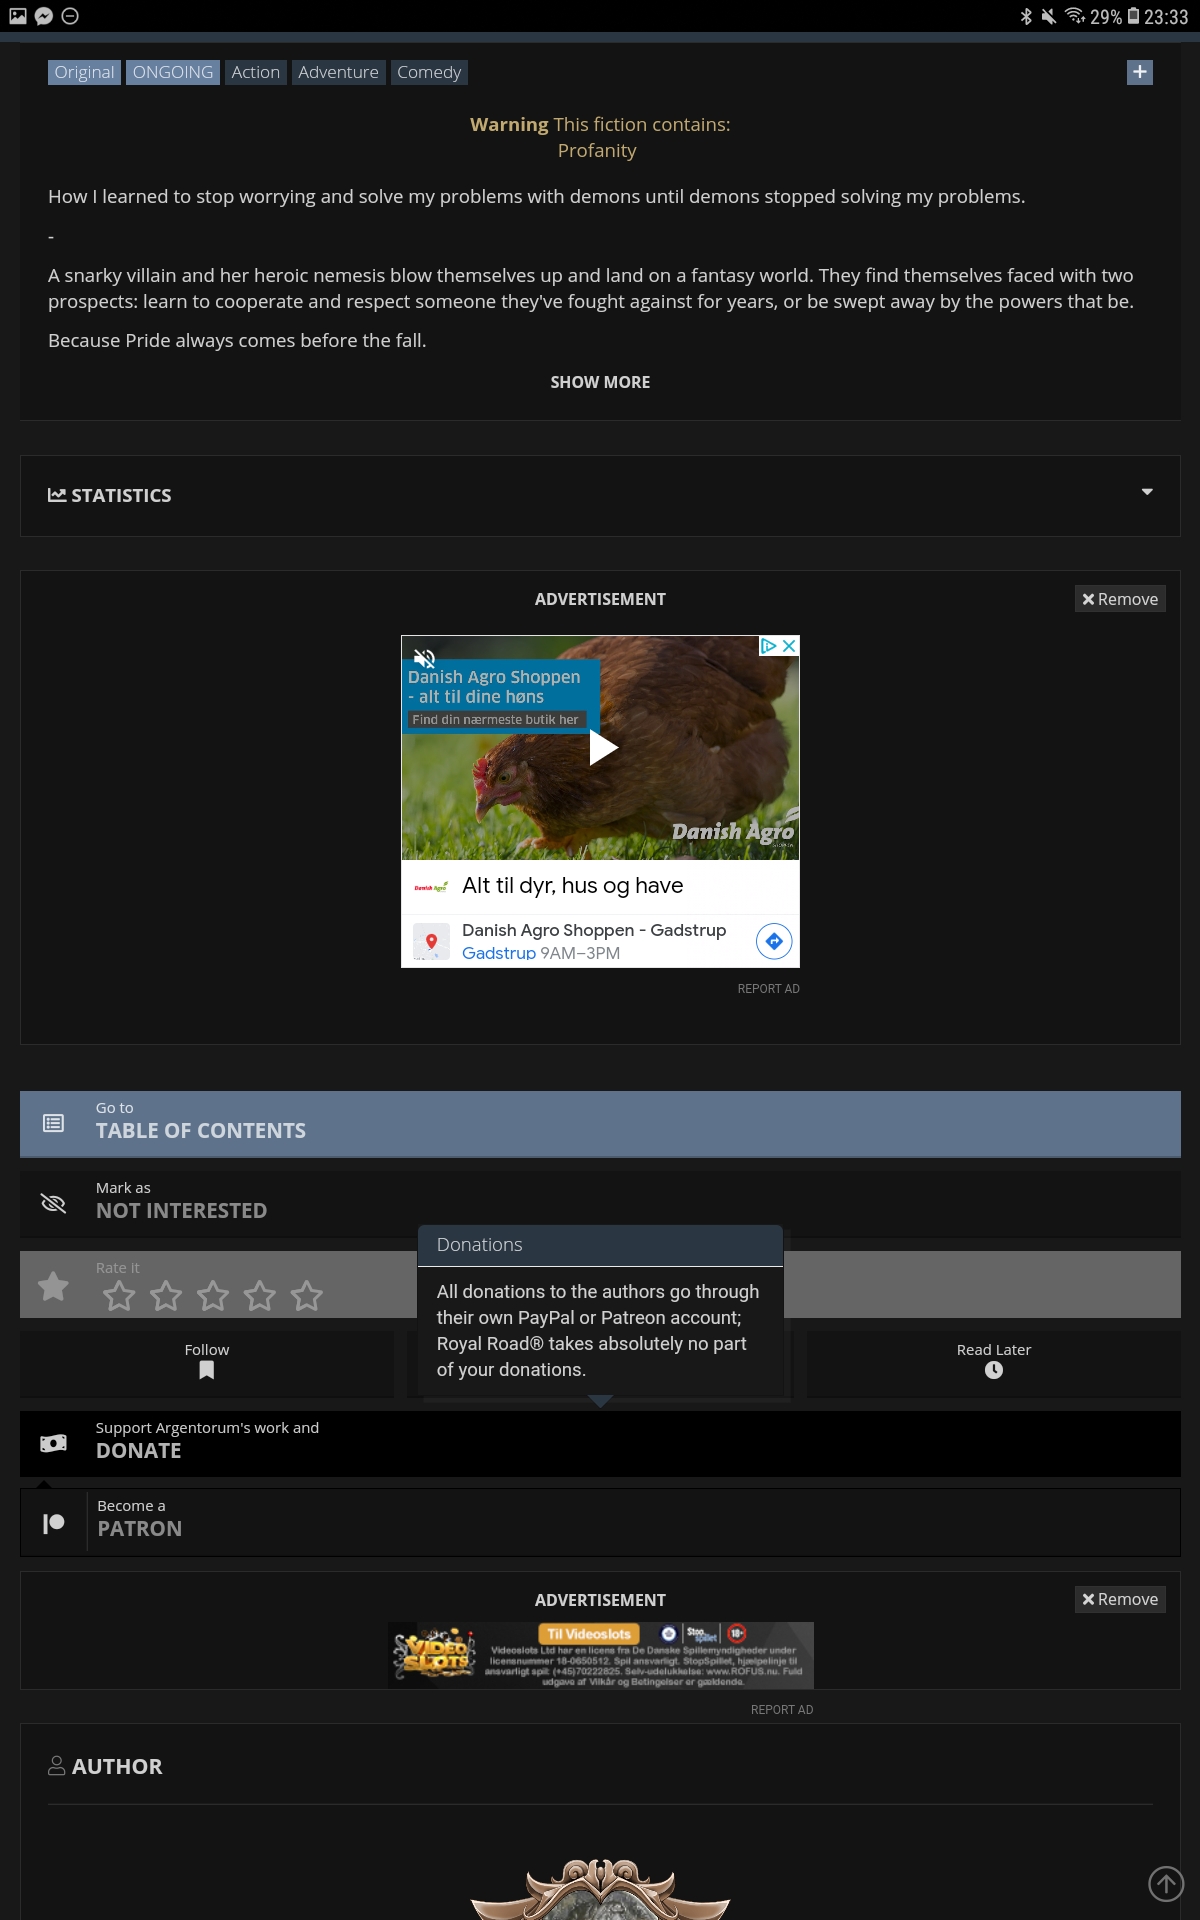Open the Adventure genre tag

click(x=338, y=72)
